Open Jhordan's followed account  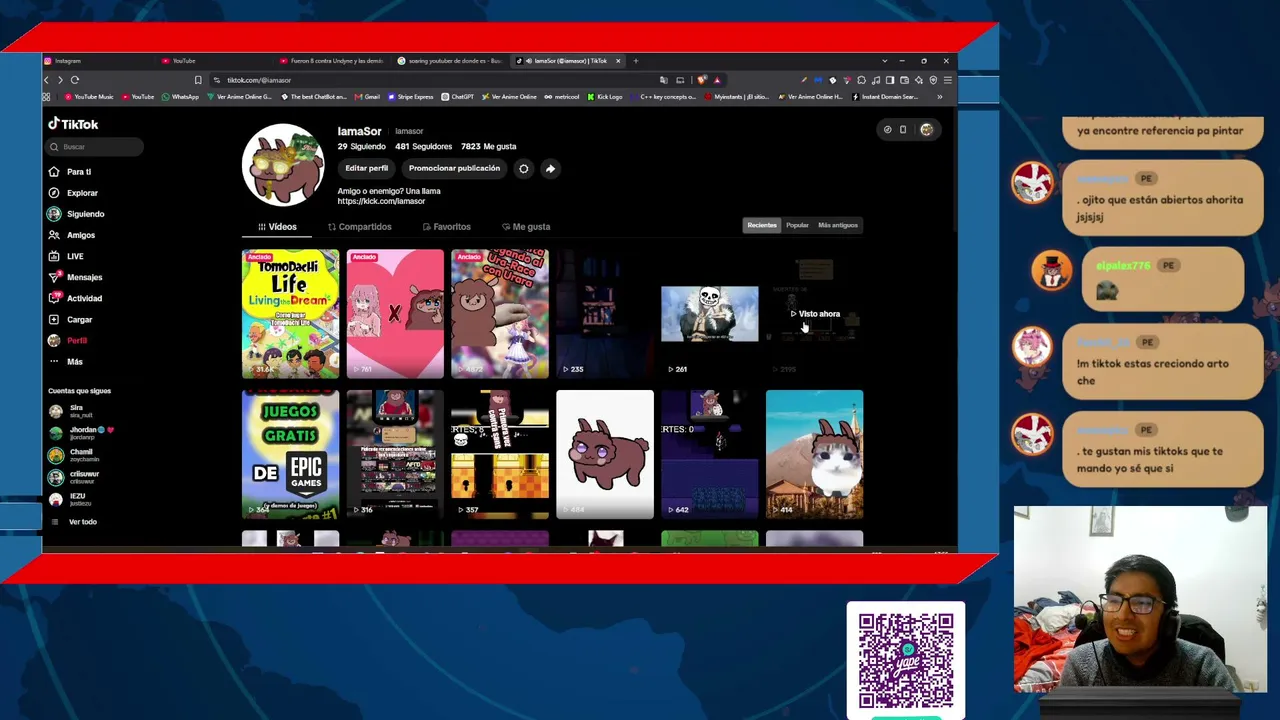click(82, 433)
